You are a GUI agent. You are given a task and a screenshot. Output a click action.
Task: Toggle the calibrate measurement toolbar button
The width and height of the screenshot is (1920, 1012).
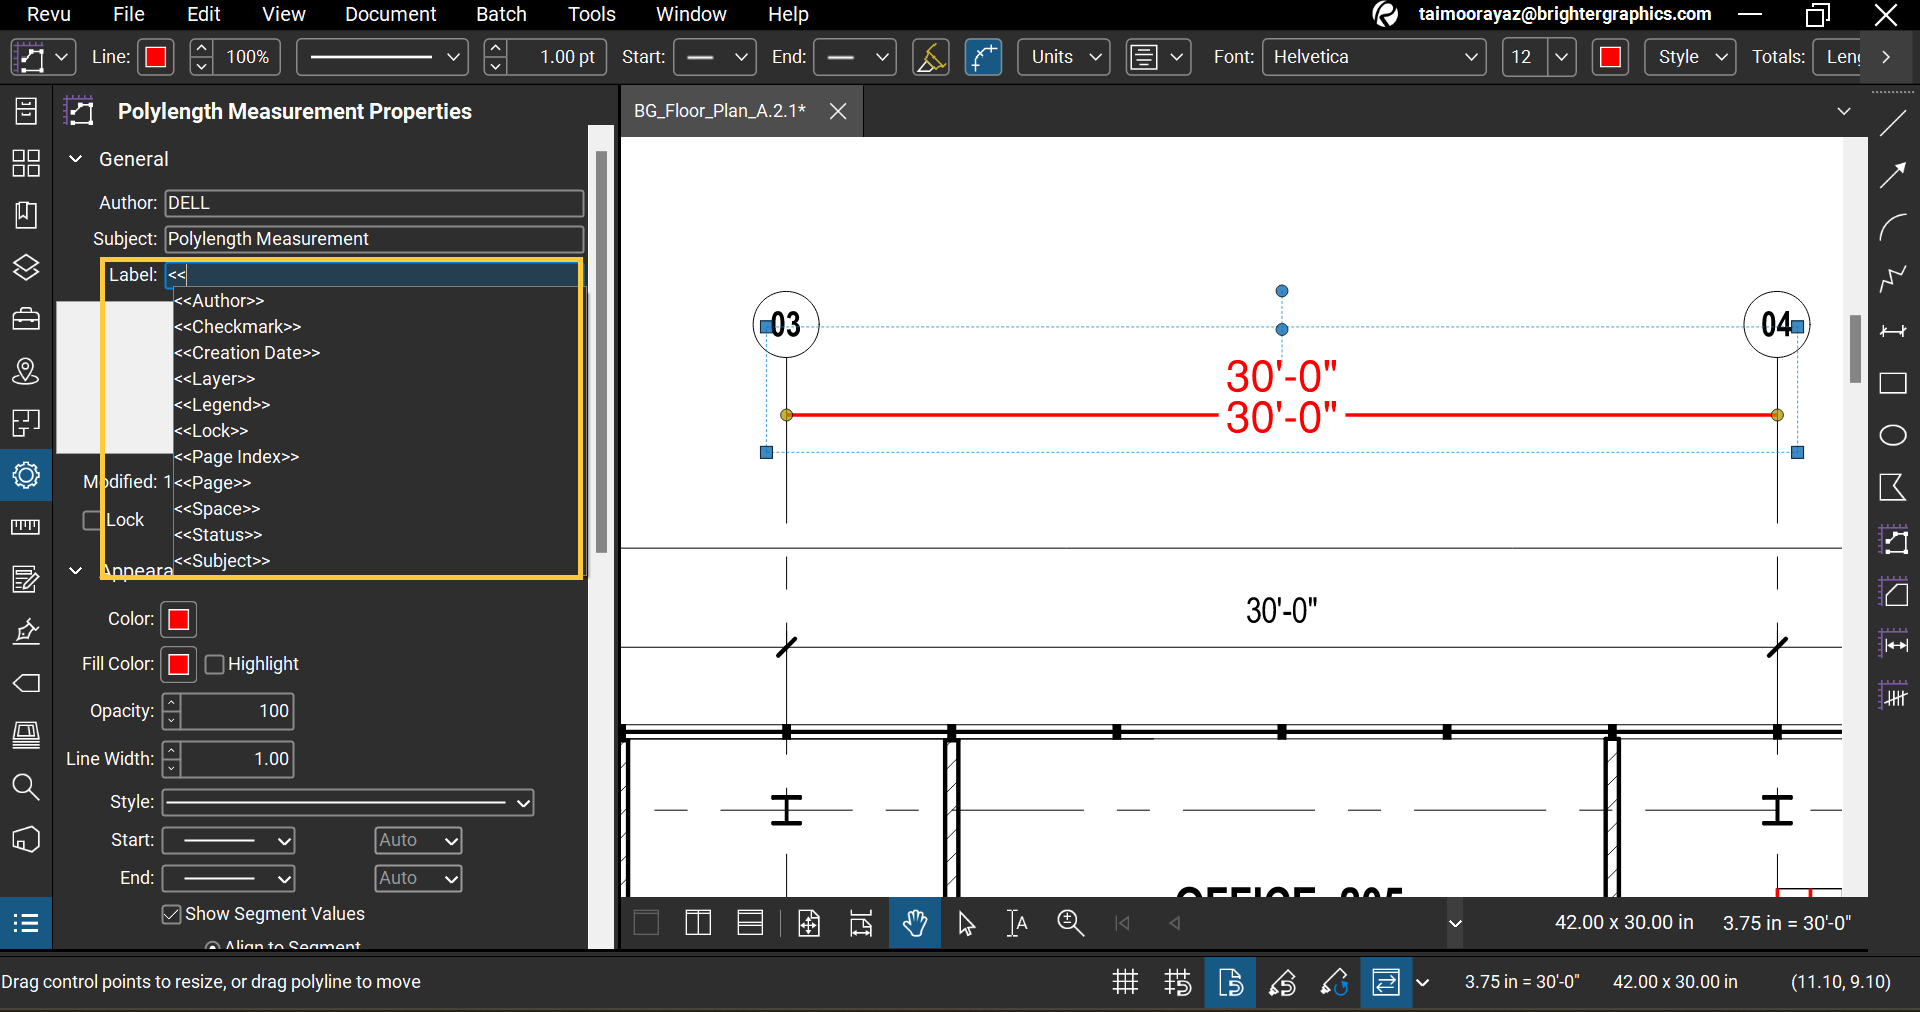(931, 57)
